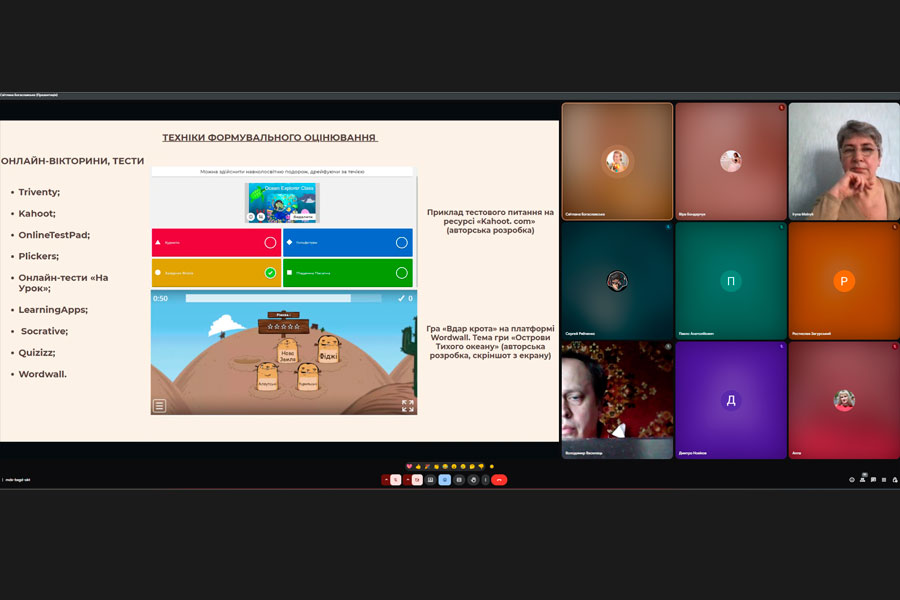Turn on the camera button

tap(417, 480)
